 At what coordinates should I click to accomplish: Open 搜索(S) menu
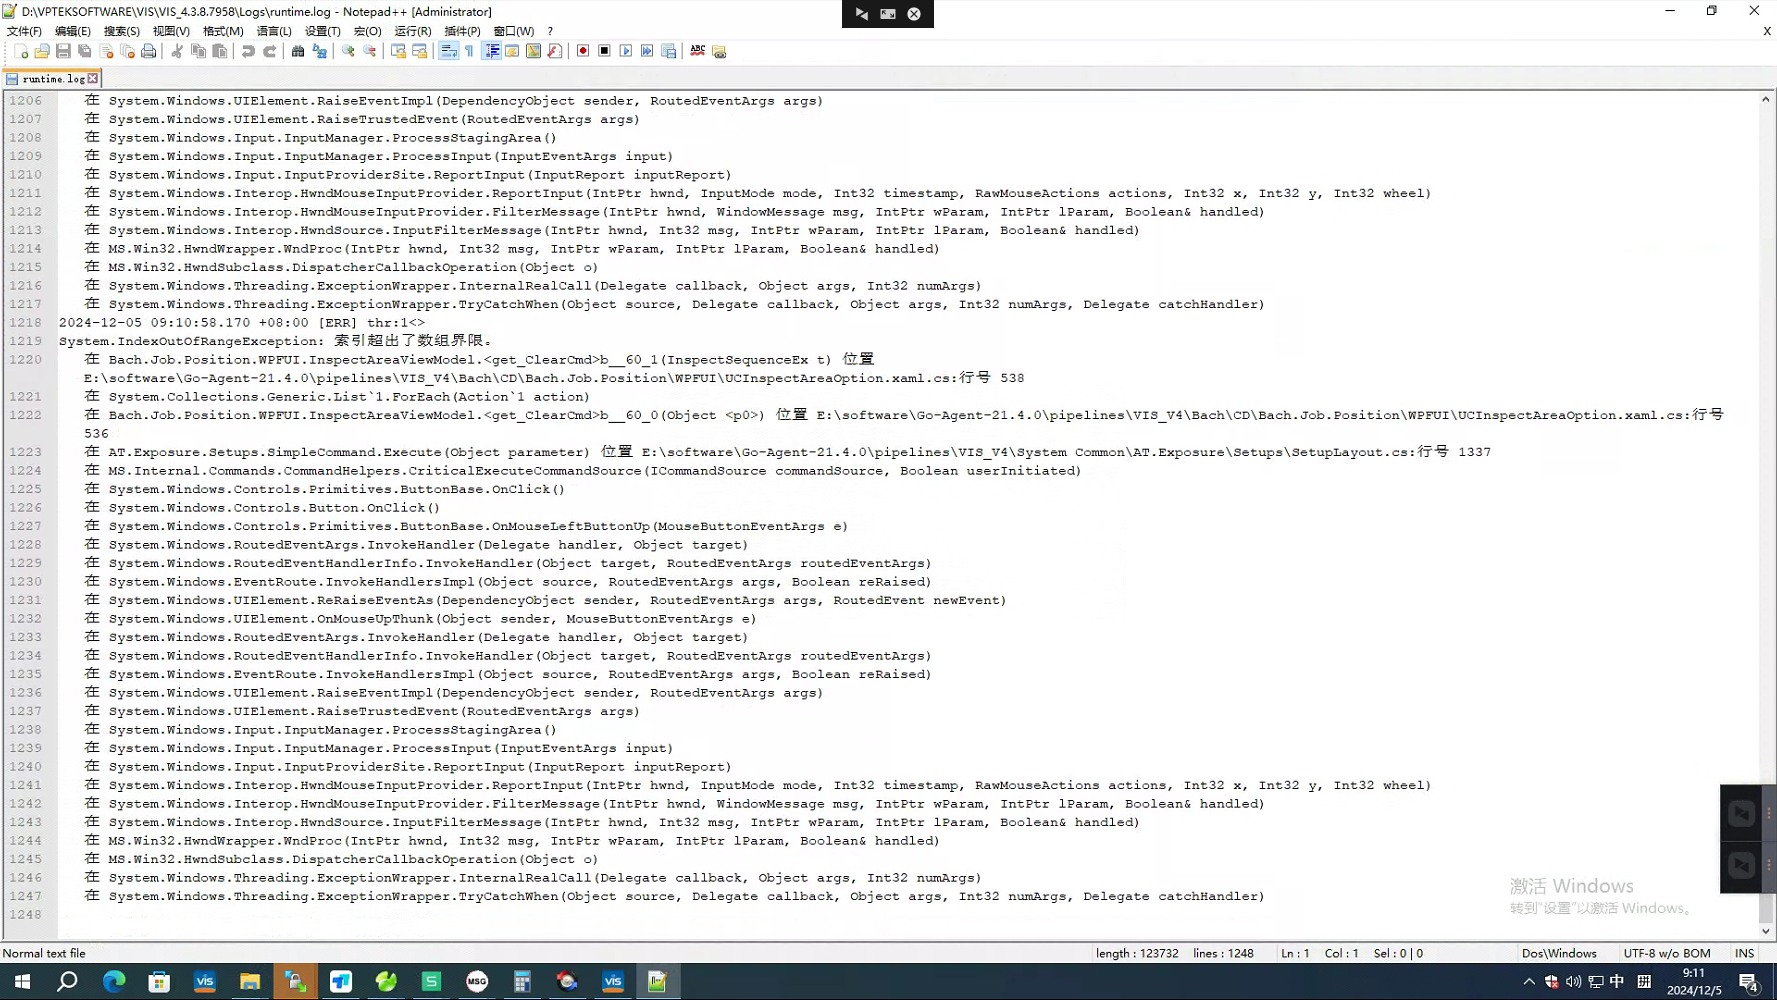(122, 31)
